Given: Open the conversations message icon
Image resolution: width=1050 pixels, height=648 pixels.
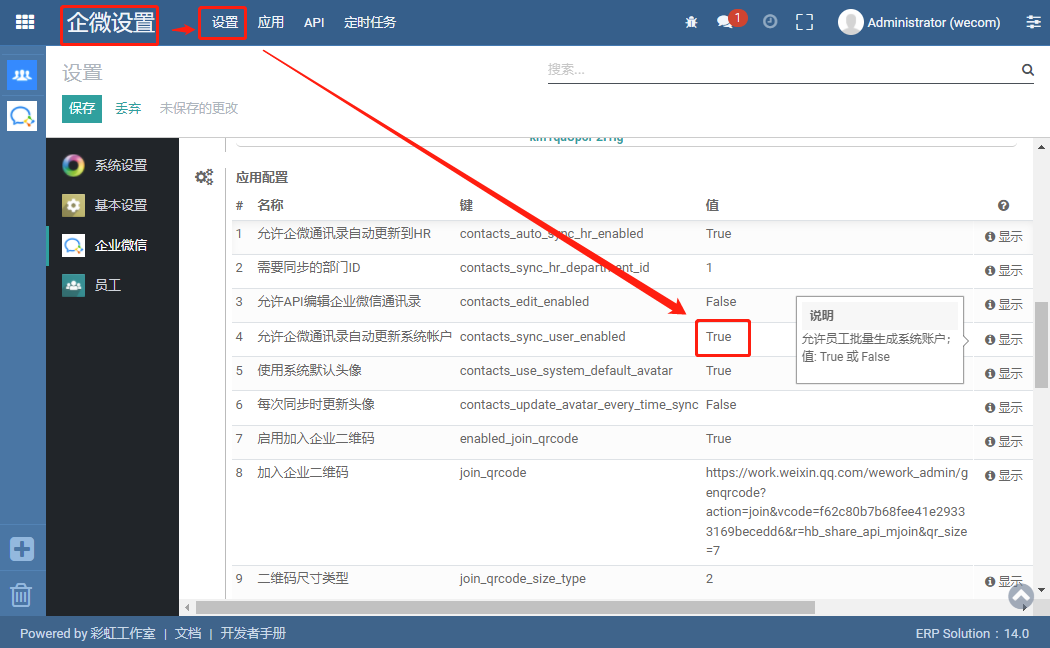Looking at the screenshot, I should (x=725, y=22).
